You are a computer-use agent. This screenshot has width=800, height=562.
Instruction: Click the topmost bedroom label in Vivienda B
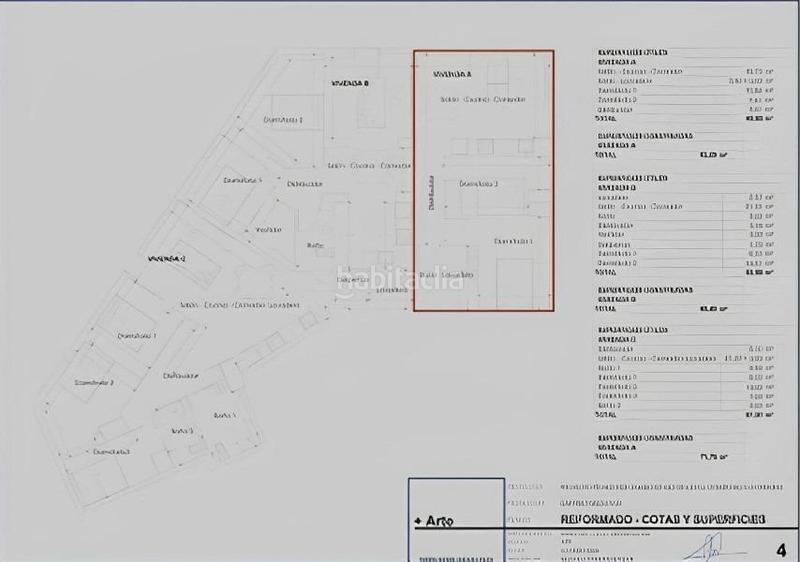(x=282, y=119)
